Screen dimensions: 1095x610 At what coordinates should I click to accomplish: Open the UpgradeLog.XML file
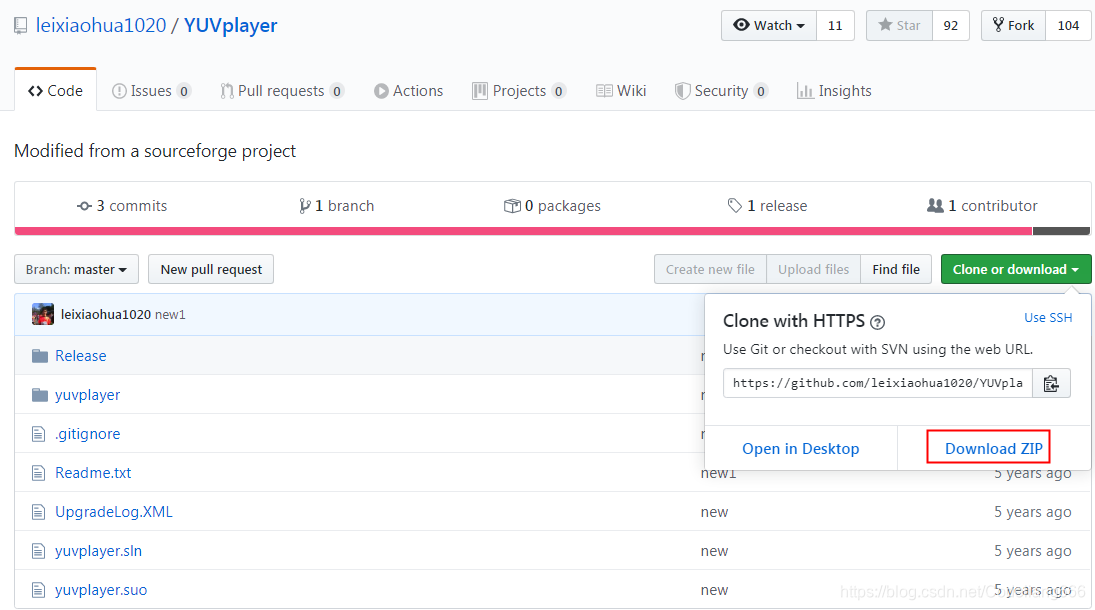[x=114, y=511]
